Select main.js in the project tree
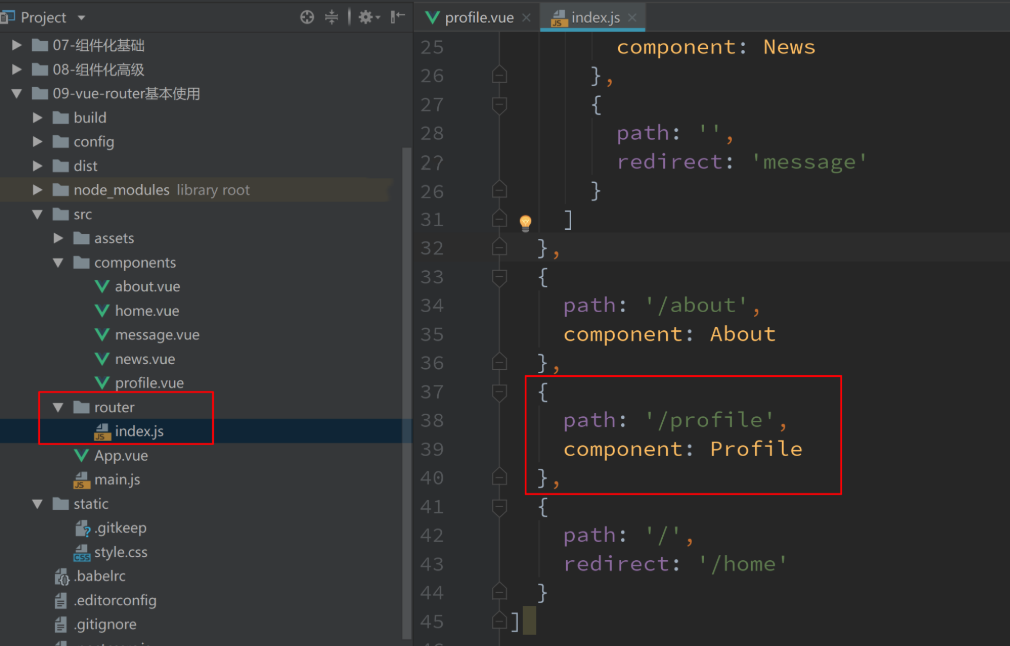The width and height of the screenshot is (1010, 646). click(117, 480)
